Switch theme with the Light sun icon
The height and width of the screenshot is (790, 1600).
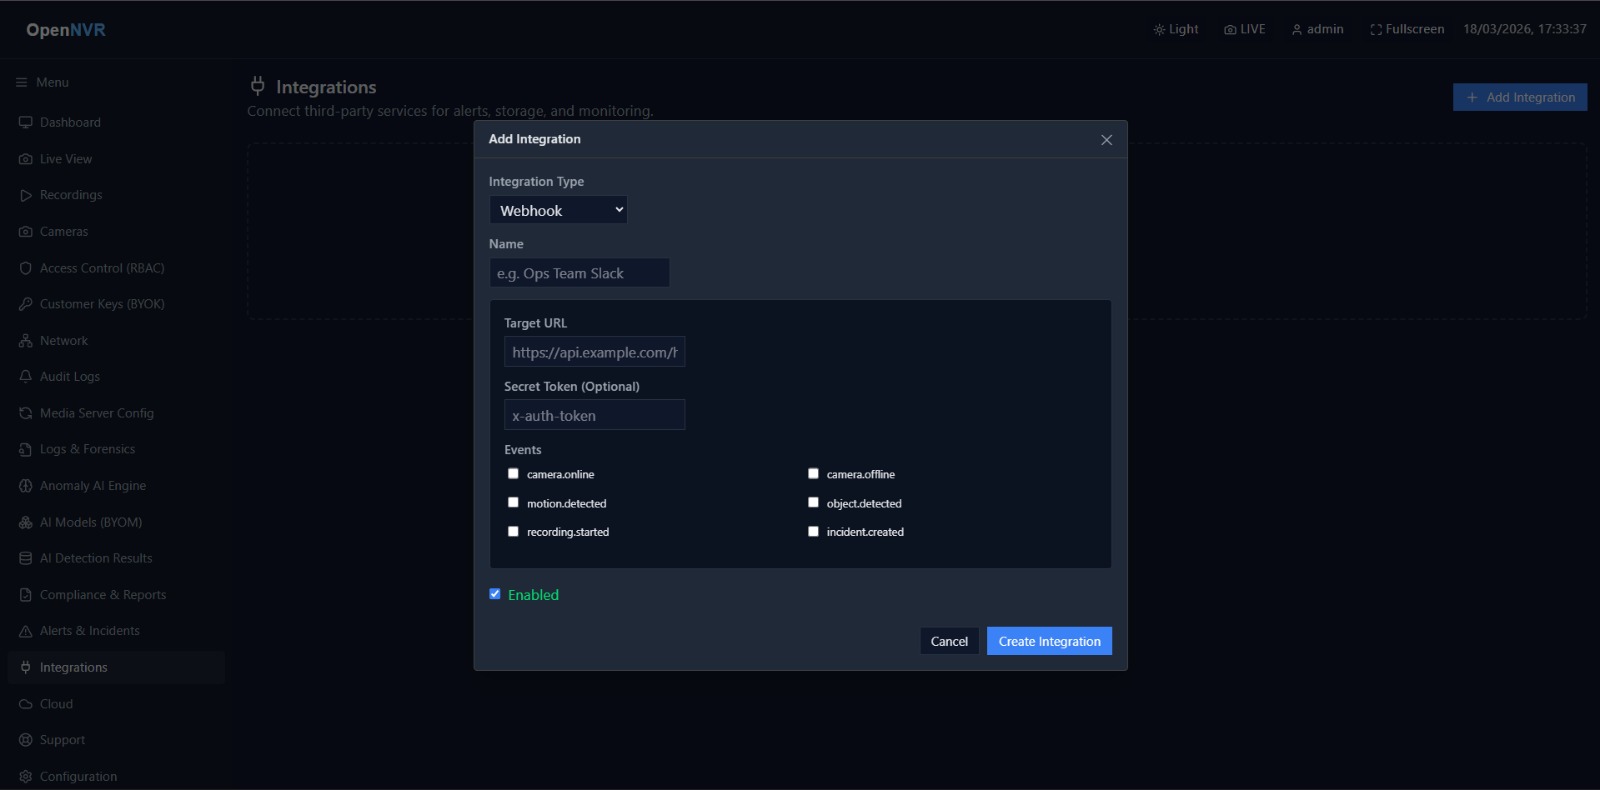coord(1159,30)
